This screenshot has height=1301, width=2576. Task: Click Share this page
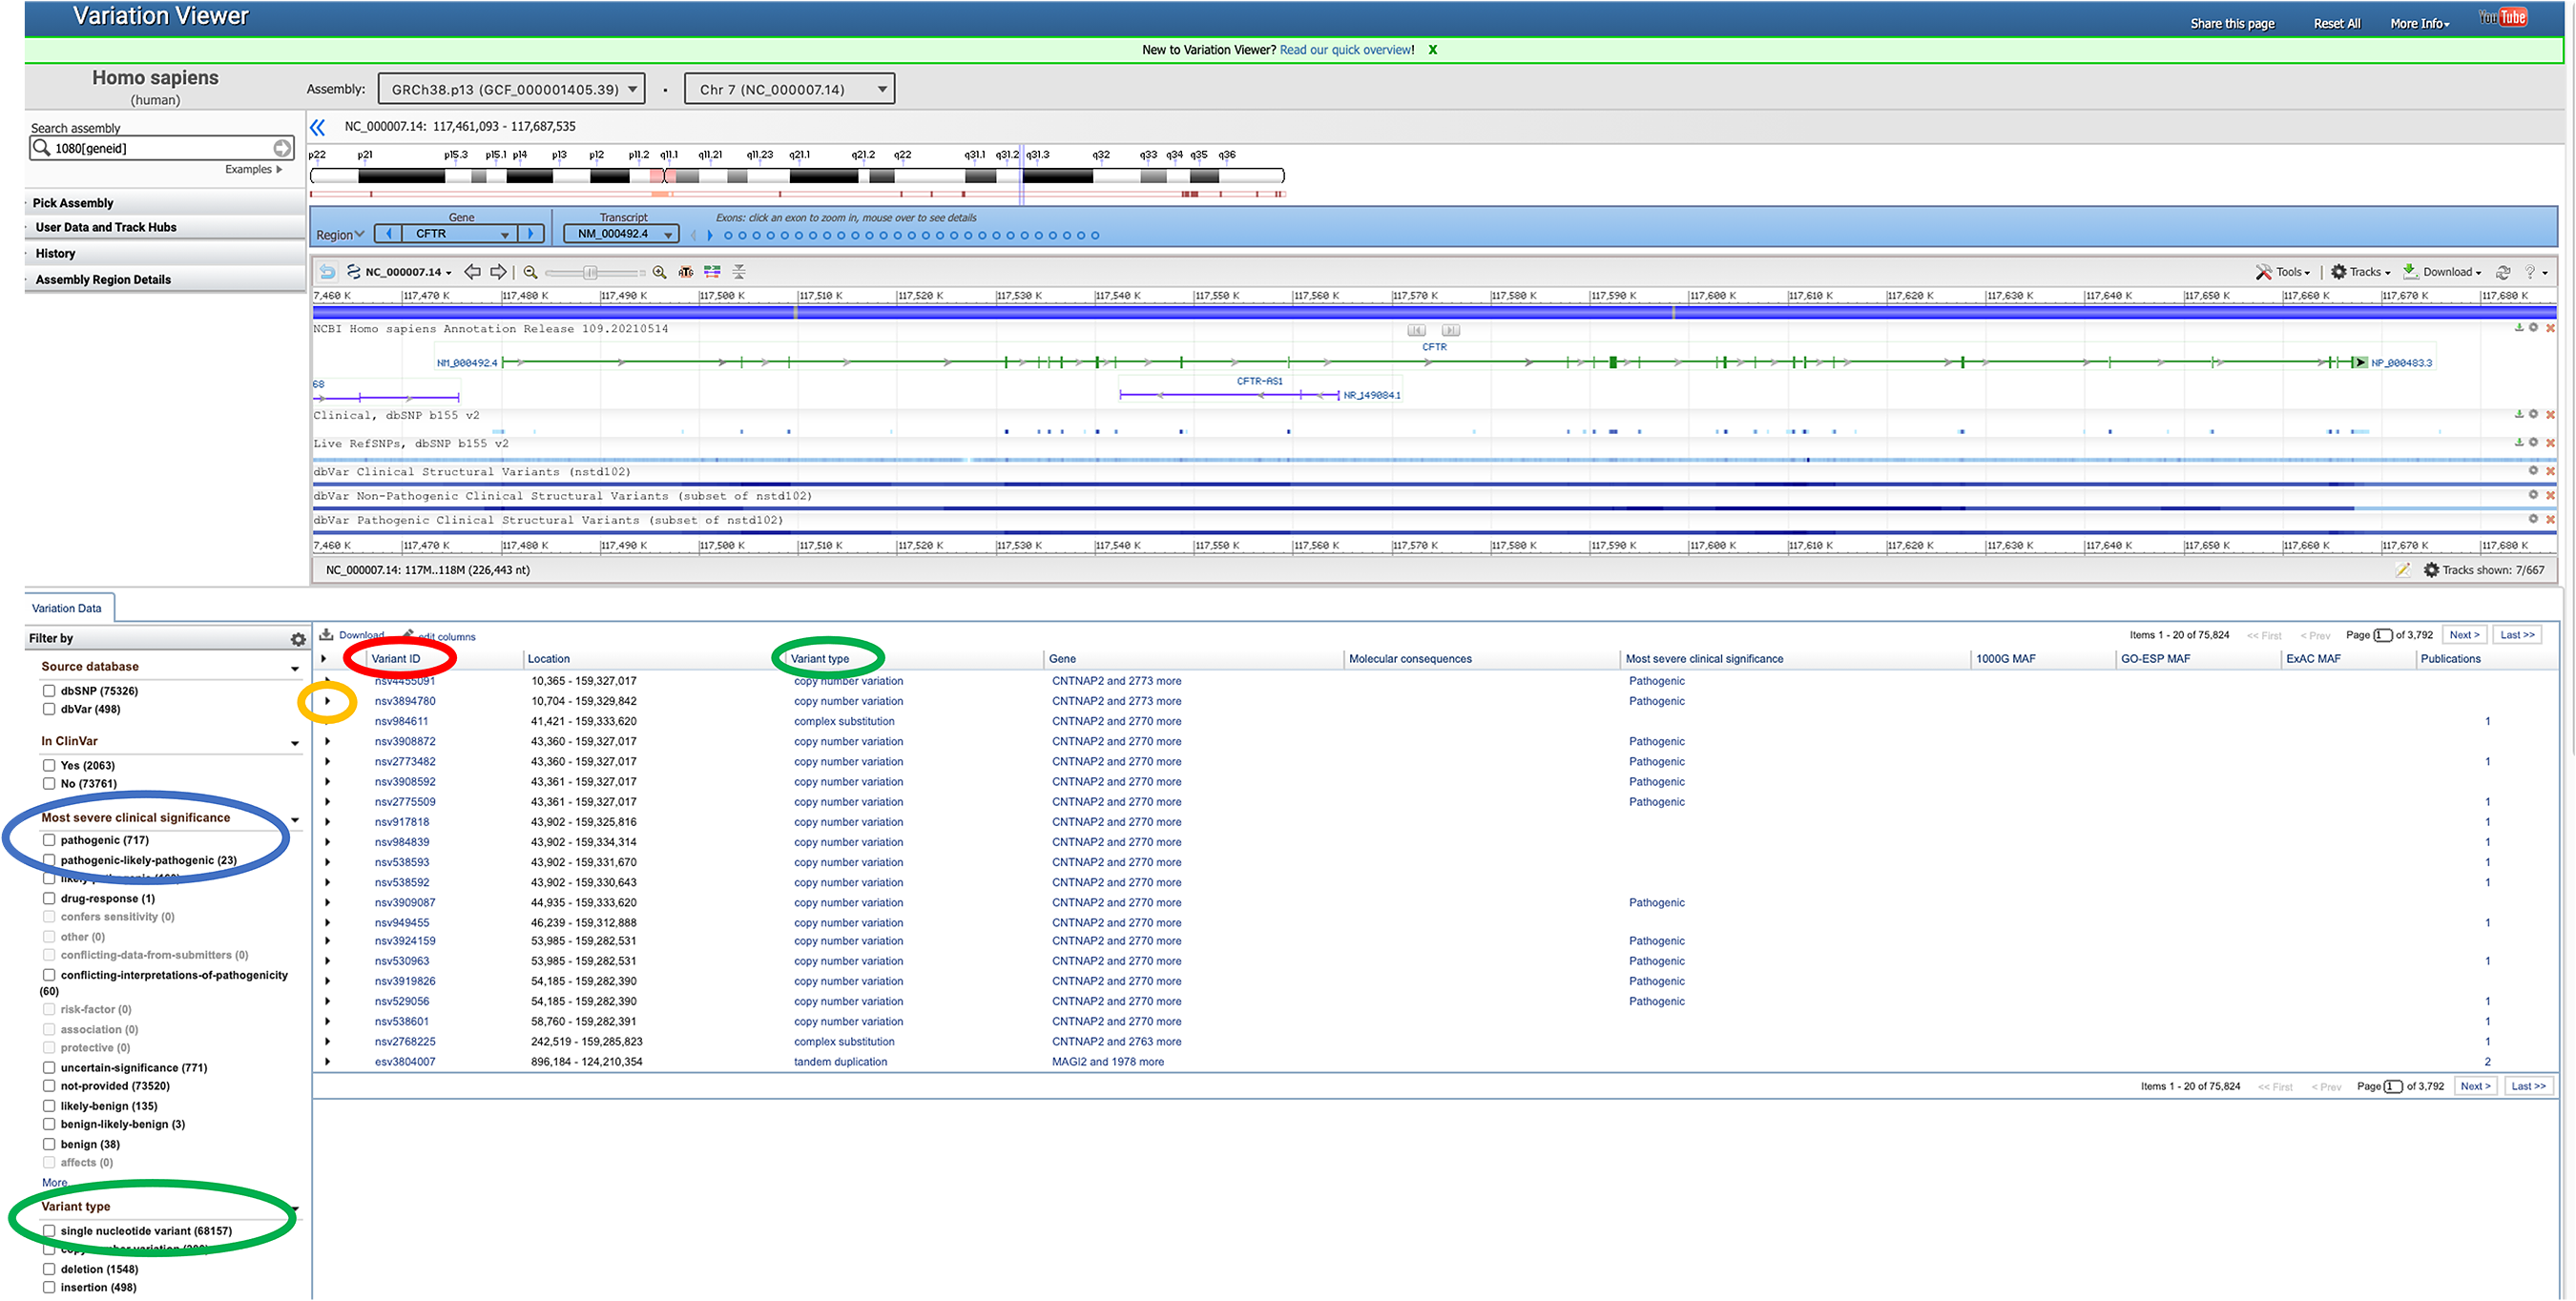pyautogui.click(x=2232, y=24)
